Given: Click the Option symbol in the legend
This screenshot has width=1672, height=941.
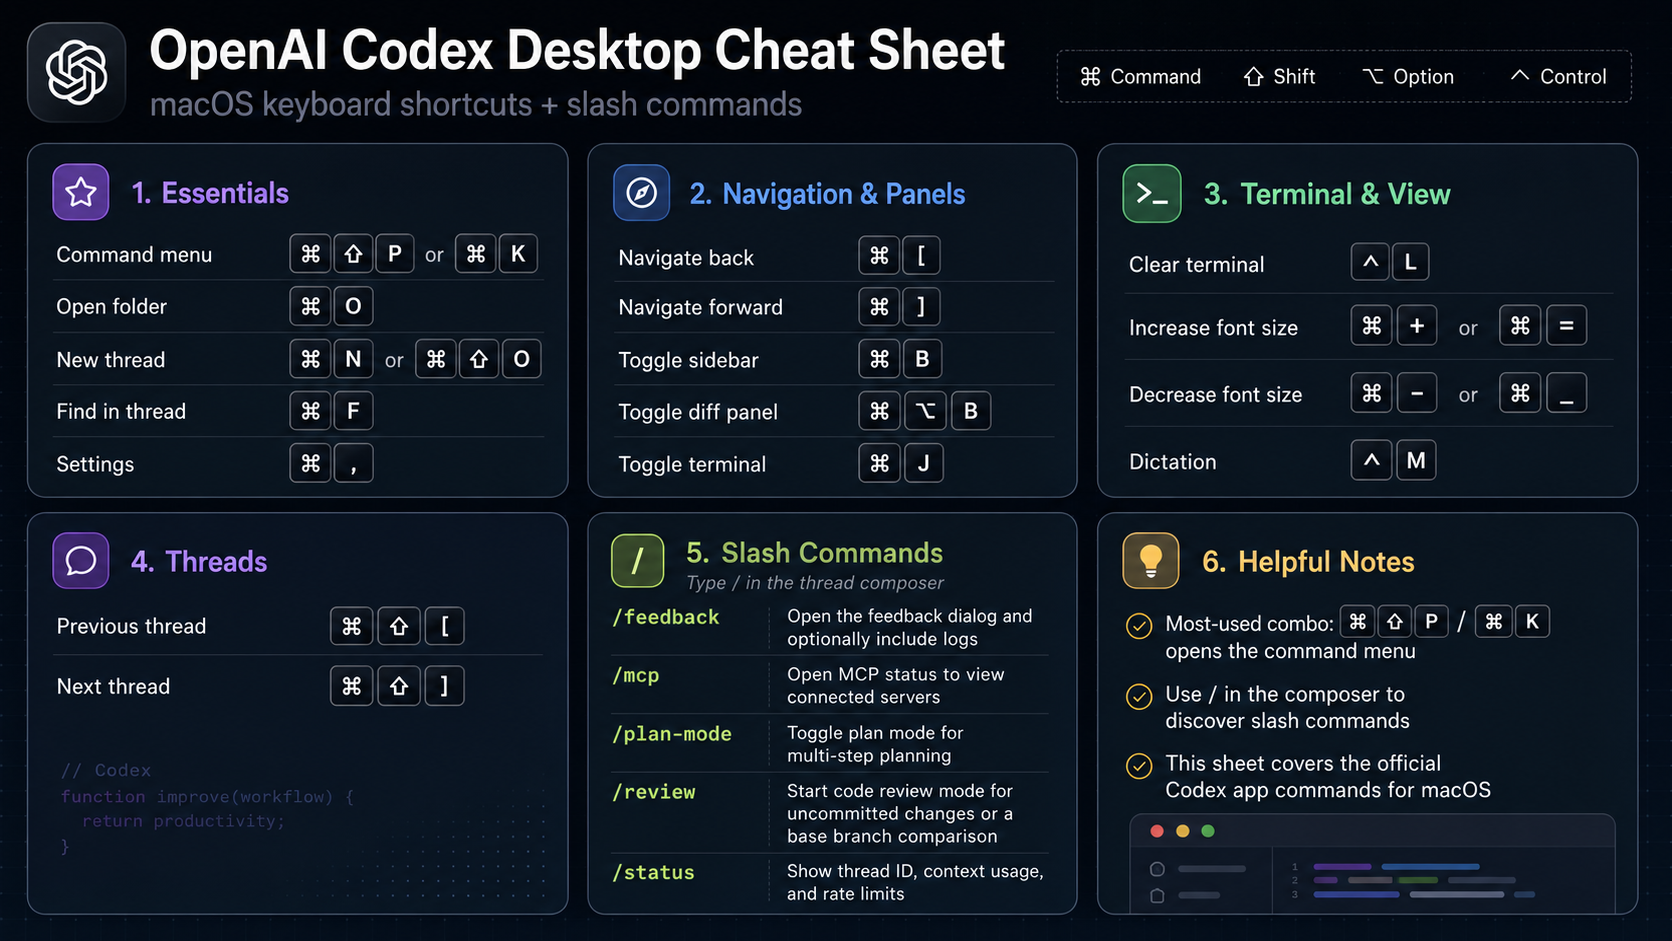Looking at the screenshot, I should click(1373, 77).
